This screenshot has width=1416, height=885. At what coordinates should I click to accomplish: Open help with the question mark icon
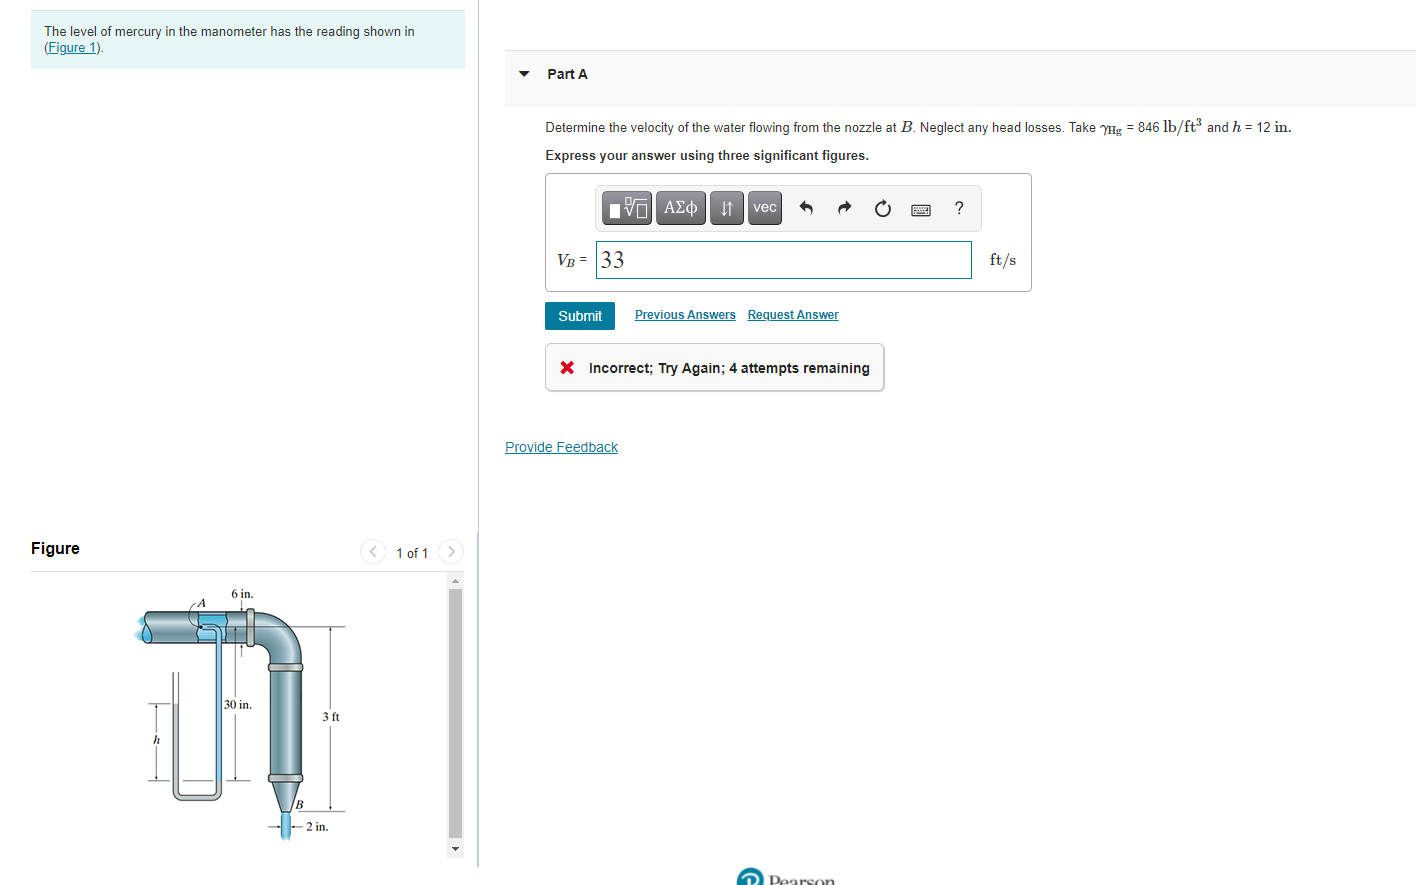pos(958,208)
